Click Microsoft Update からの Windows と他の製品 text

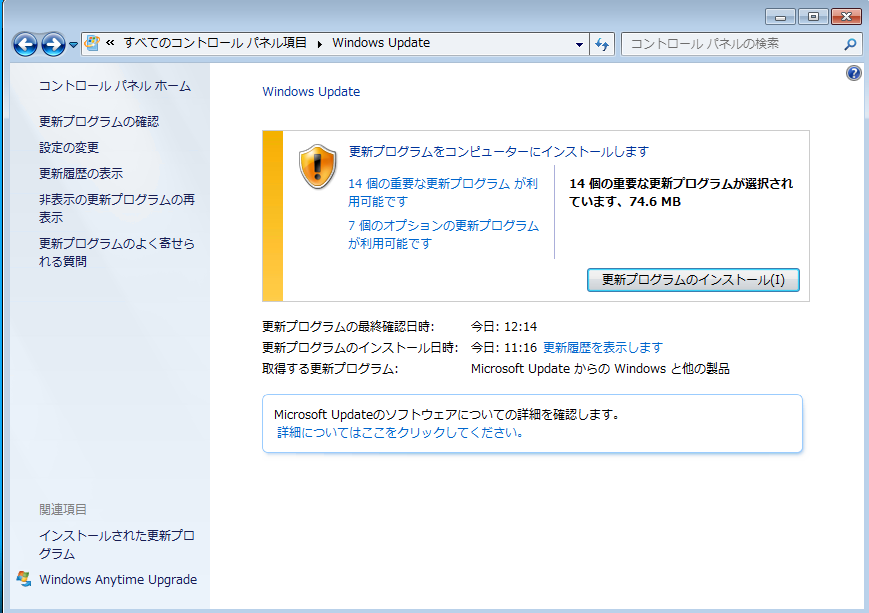(x=600, y=369)
